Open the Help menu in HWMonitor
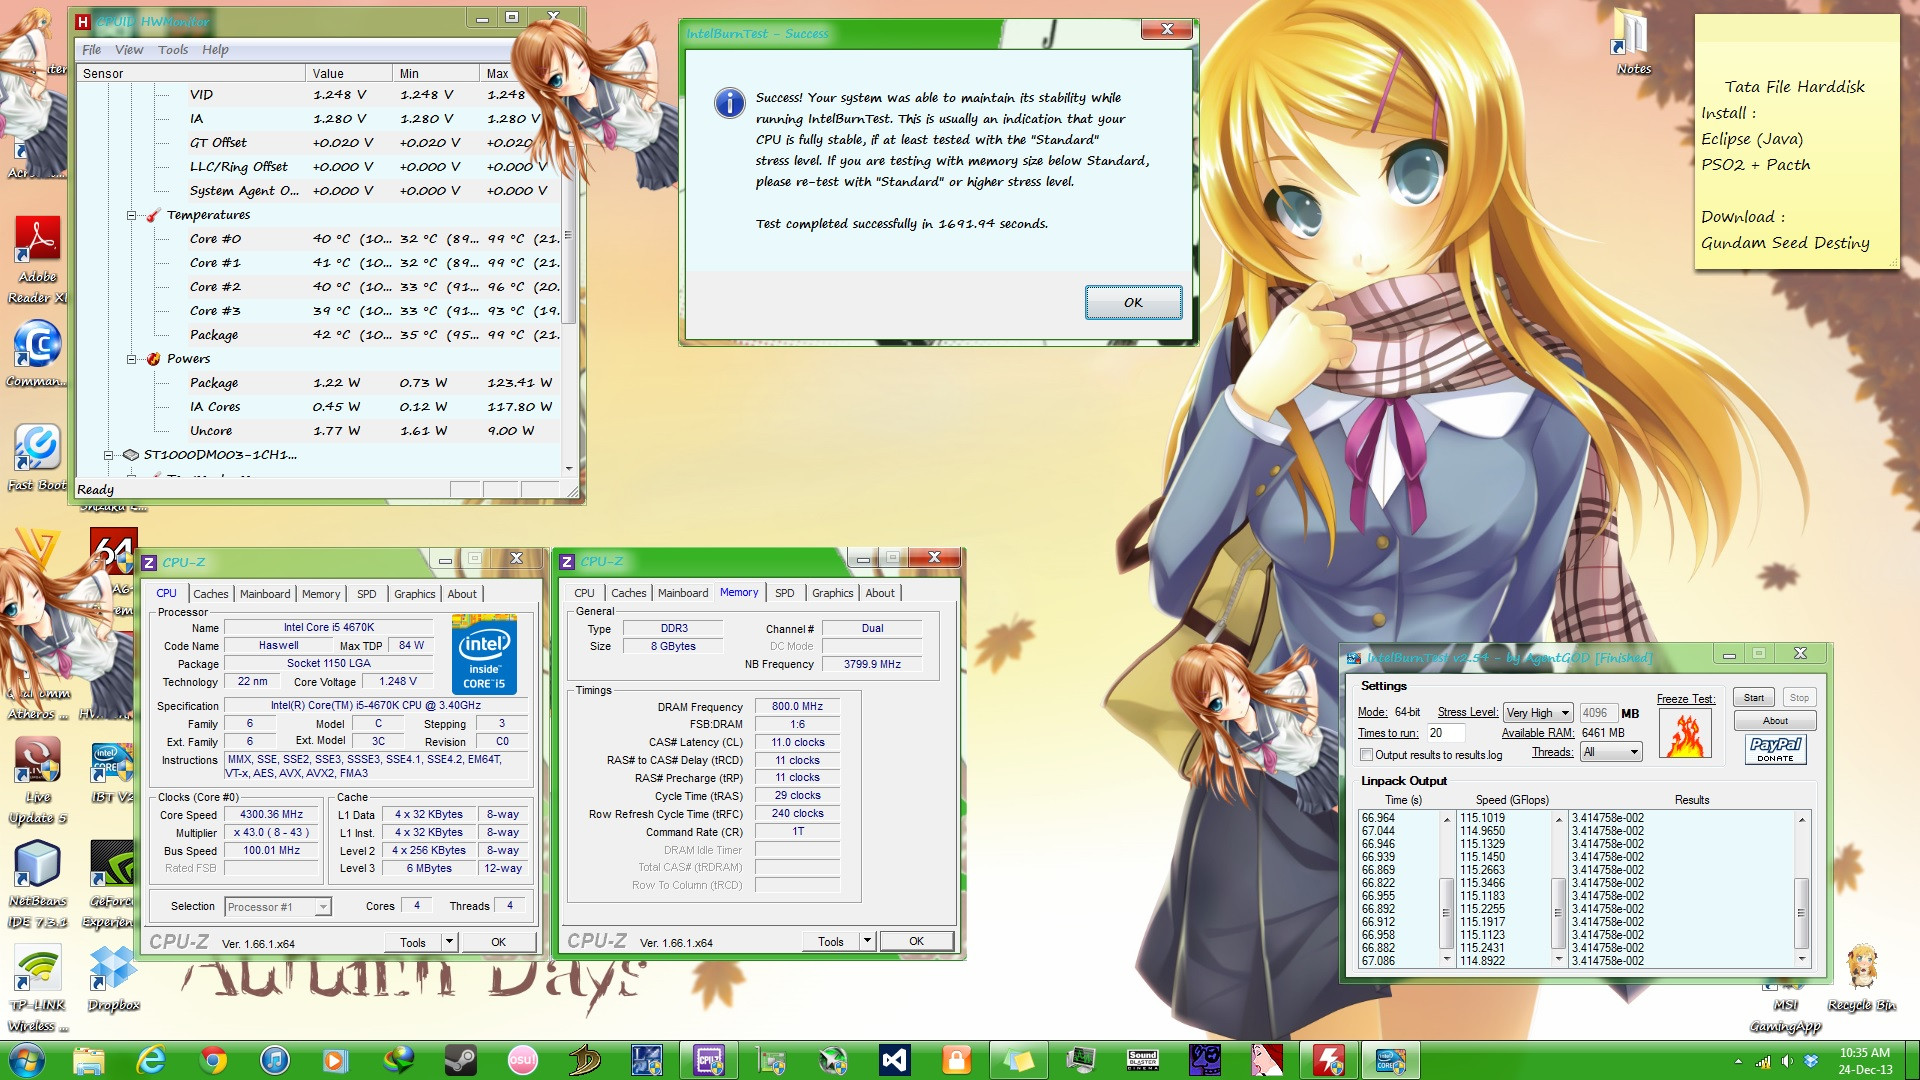 tap(215, 50)
